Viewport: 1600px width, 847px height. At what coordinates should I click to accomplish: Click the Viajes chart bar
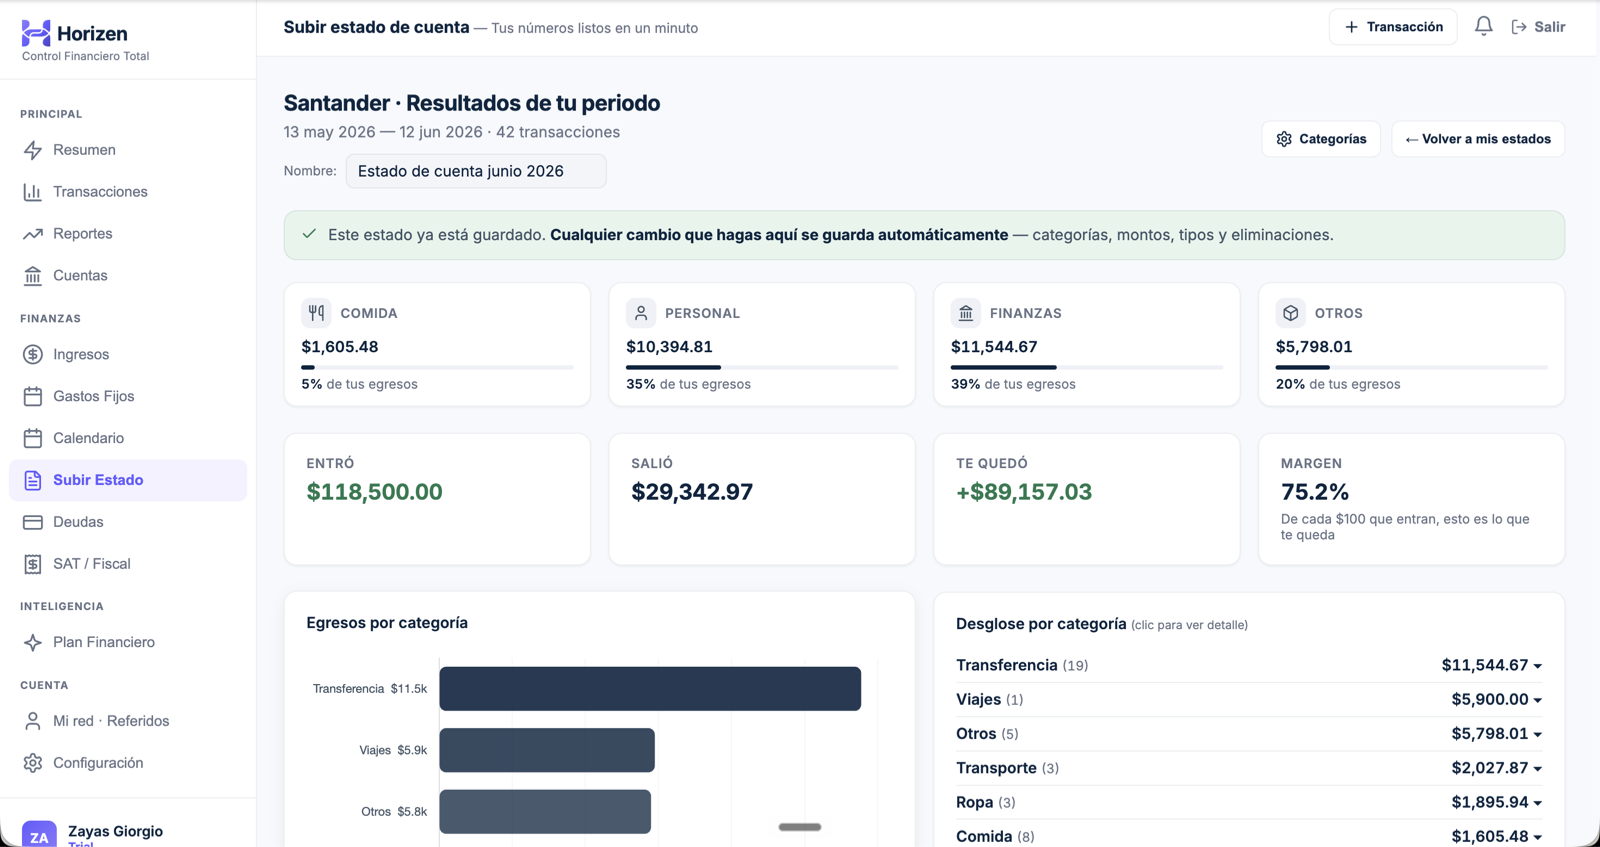[x=547, y=750]
